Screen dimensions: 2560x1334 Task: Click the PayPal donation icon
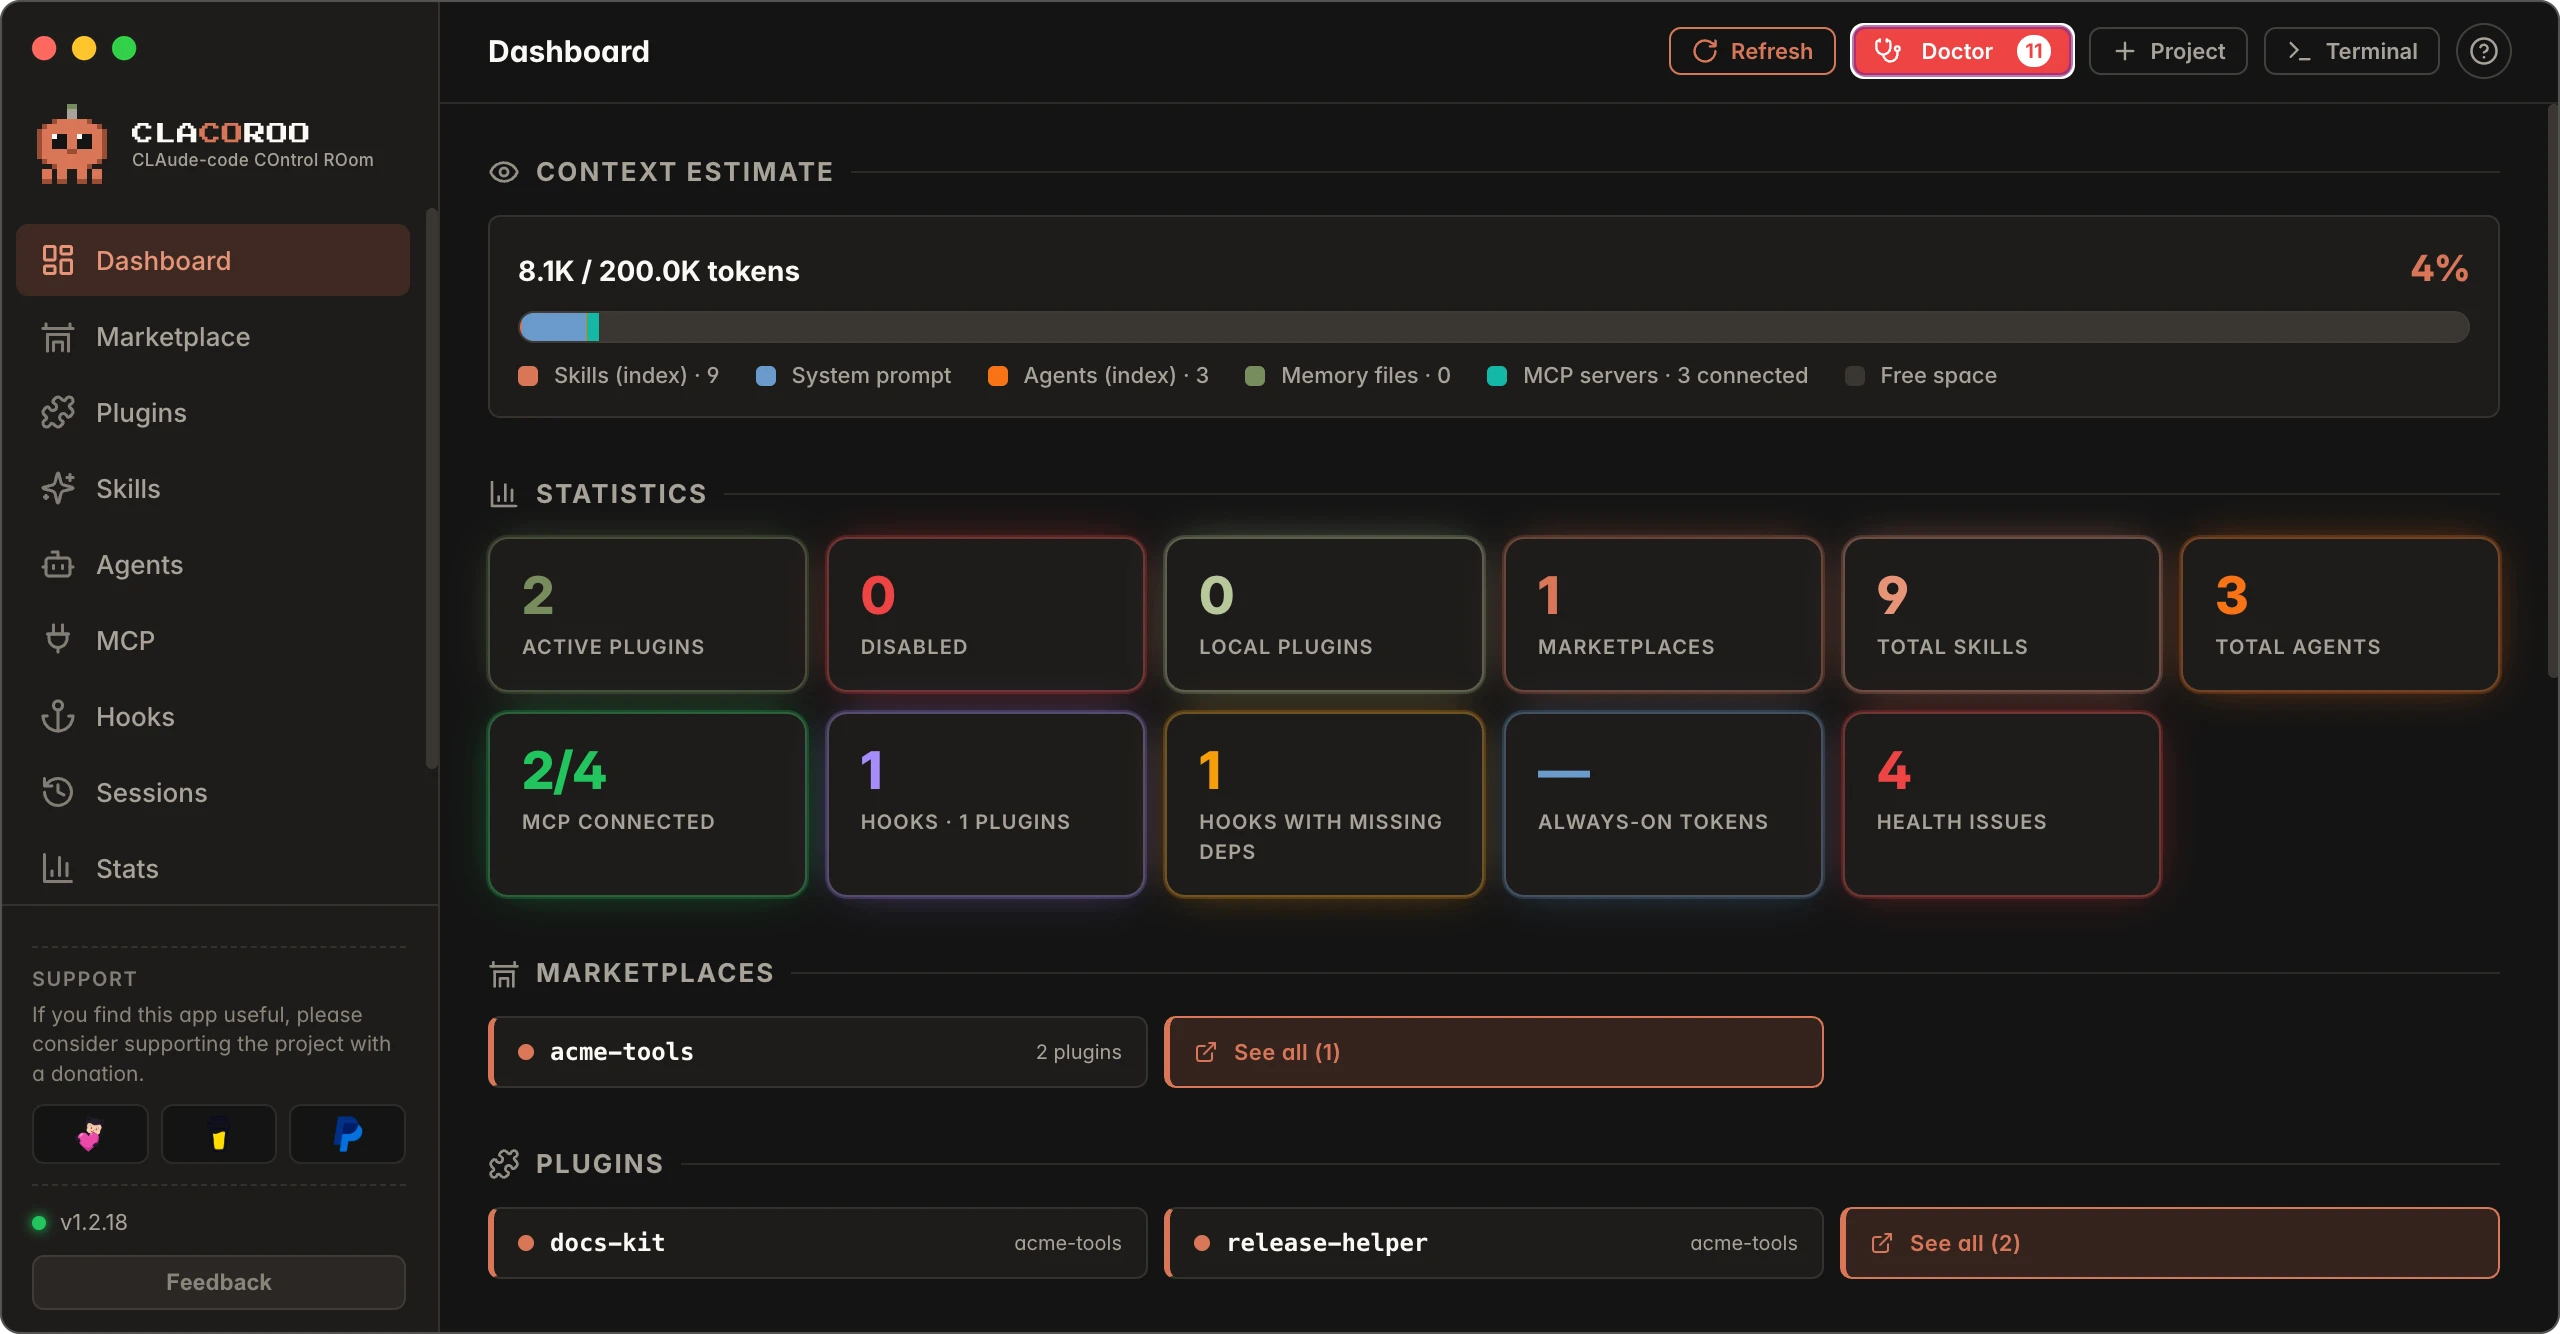pos(347,1134)
